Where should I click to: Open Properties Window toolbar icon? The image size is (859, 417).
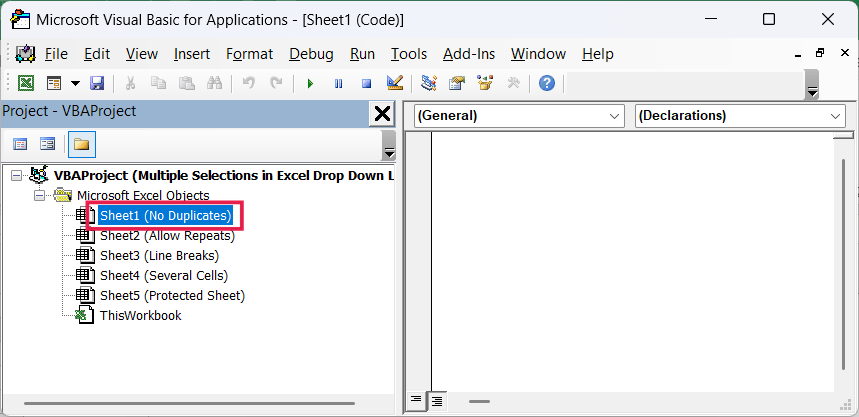(456, 83)
